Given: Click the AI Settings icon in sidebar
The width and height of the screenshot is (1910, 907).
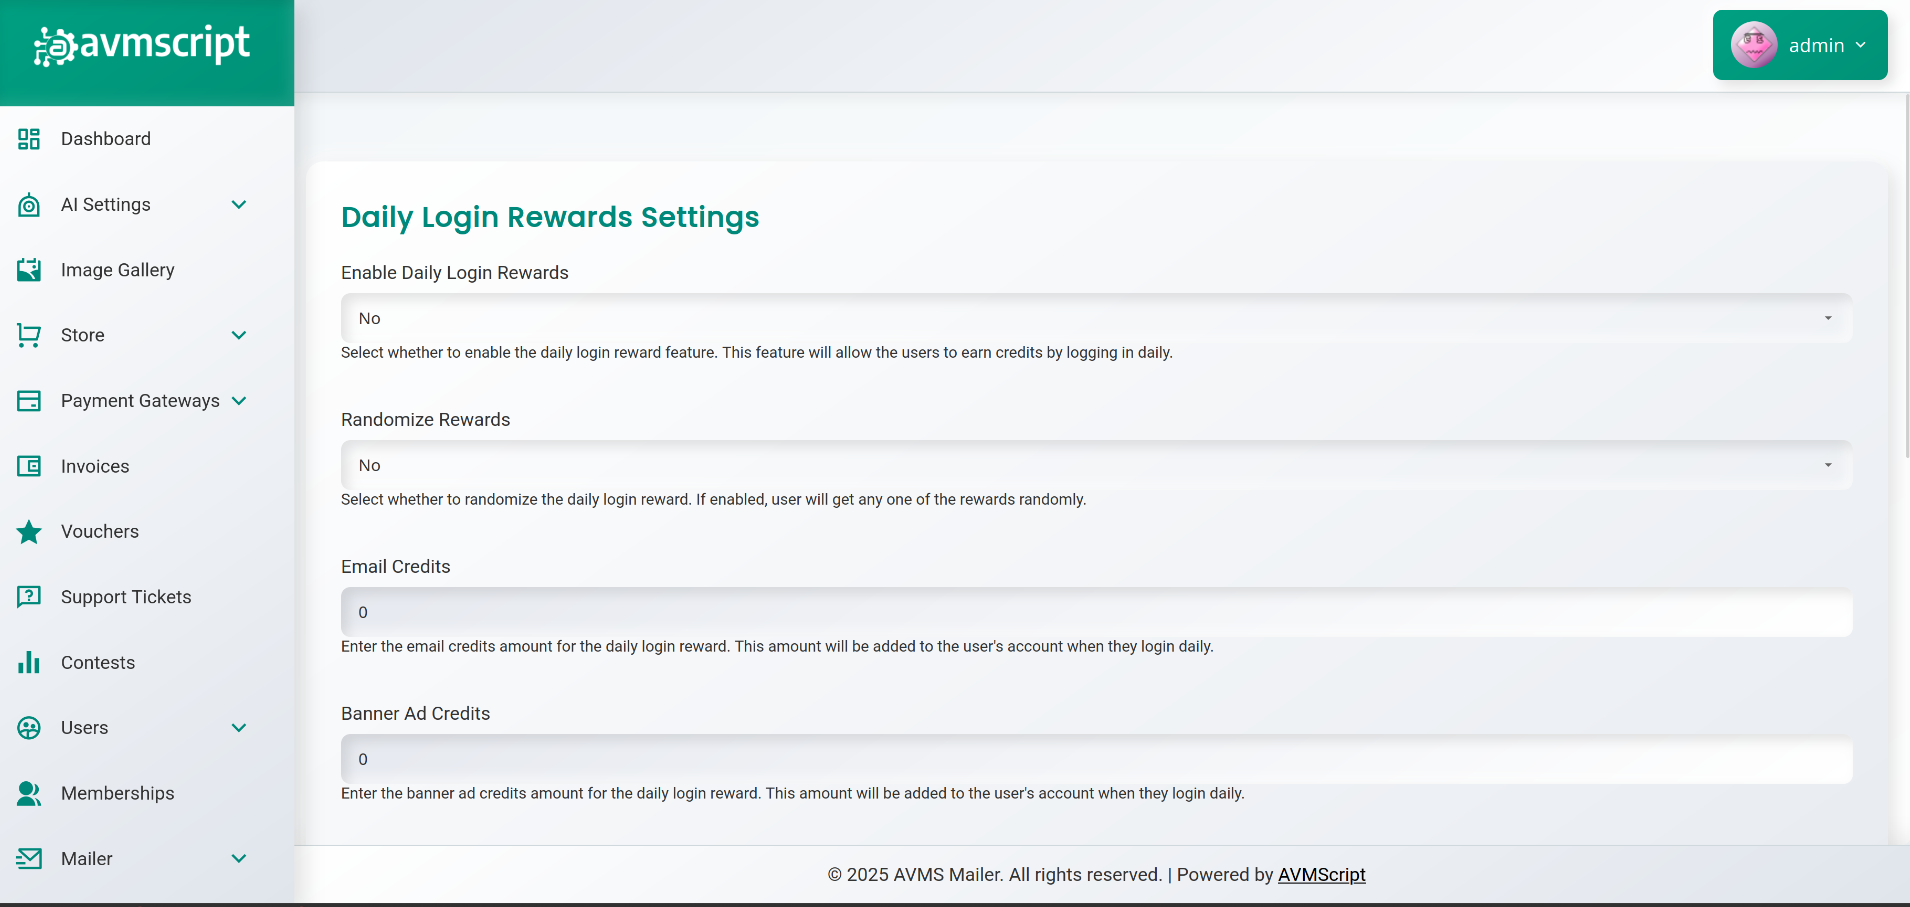Looking at the screenshot, I should [x=29, y=205].
